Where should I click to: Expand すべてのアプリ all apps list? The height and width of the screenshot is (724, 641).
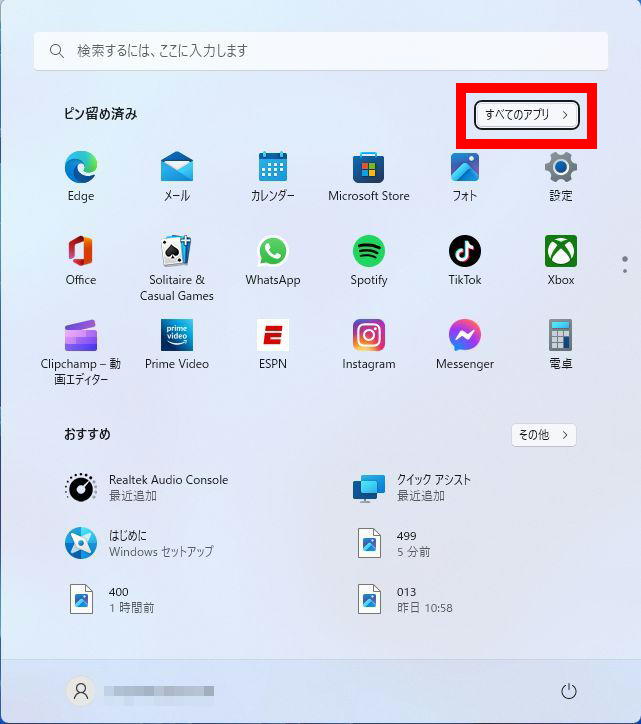[x=526, y=115]
